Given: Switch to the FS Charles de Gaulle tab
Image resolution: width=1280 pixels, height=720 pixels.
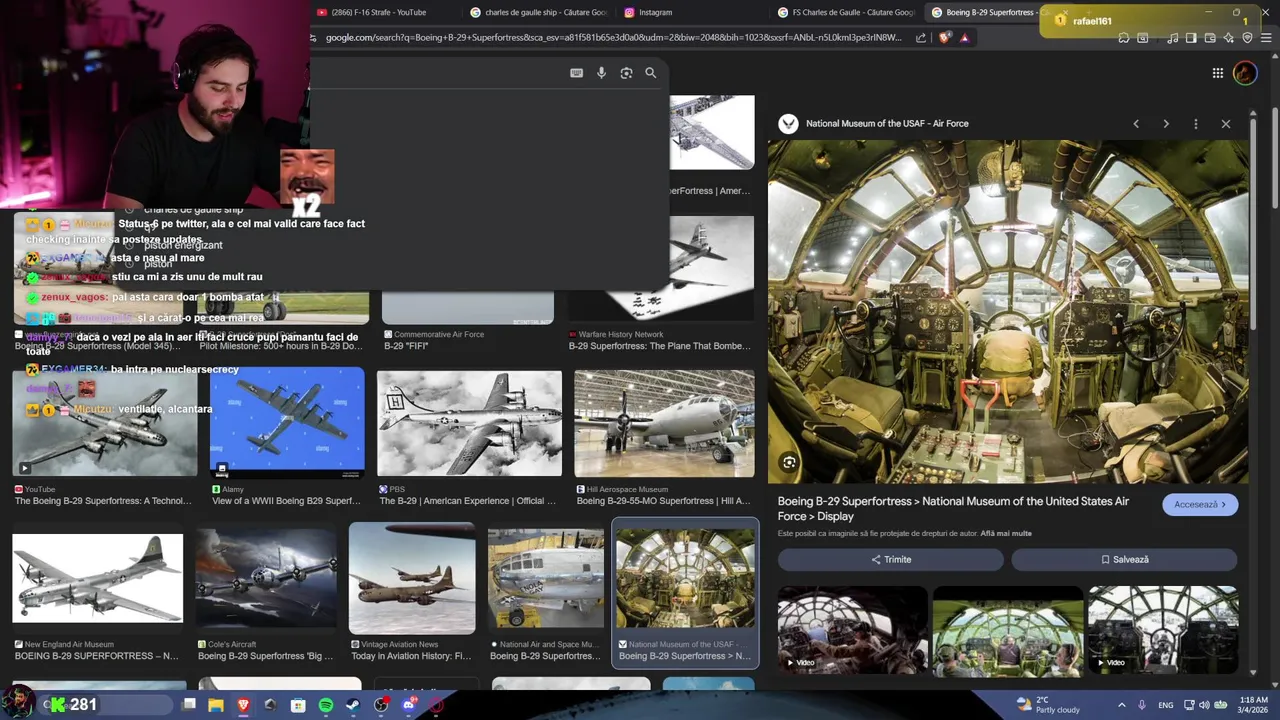Looking at the screenshot, I should [x=848, y=12].
